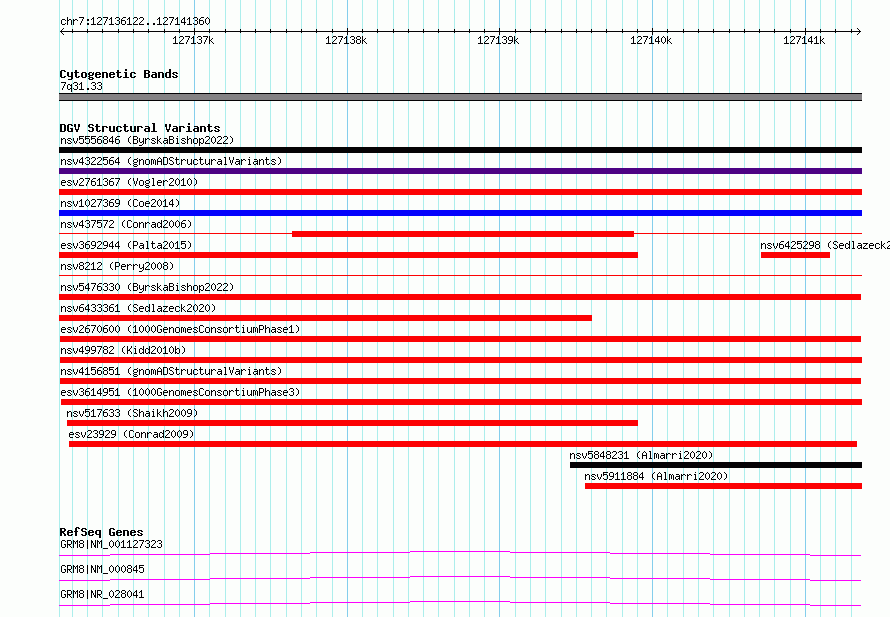This screenshot has width=890, height=617.
Task: Open variant nsv4322564 (gnomADStructuralVariants) label
Action: click(171, 161)
